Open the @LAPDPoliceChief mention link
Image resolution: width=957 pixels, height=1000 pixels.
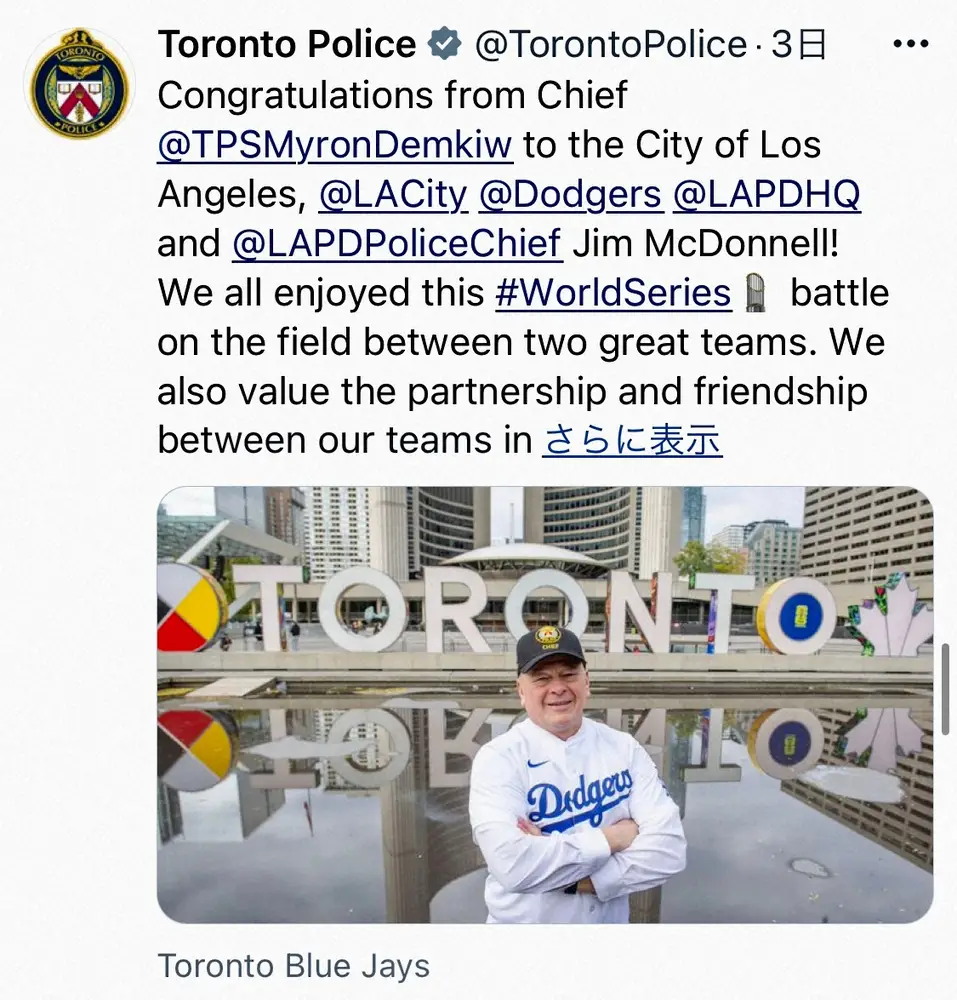pos(397,244)
